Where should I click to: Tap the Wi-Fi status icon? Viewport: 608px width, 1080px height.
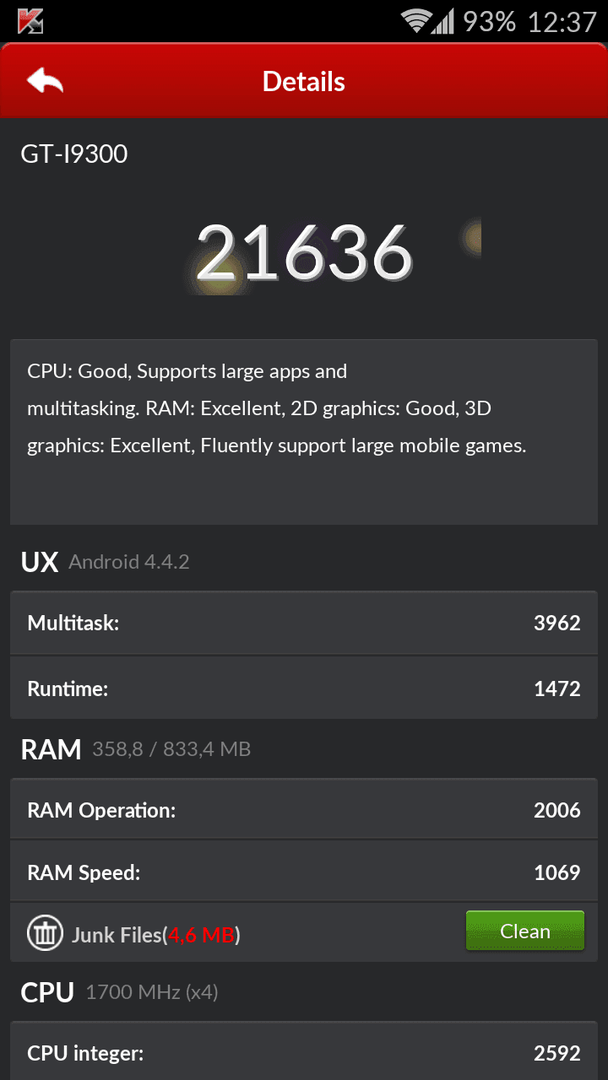pos(417,21)
